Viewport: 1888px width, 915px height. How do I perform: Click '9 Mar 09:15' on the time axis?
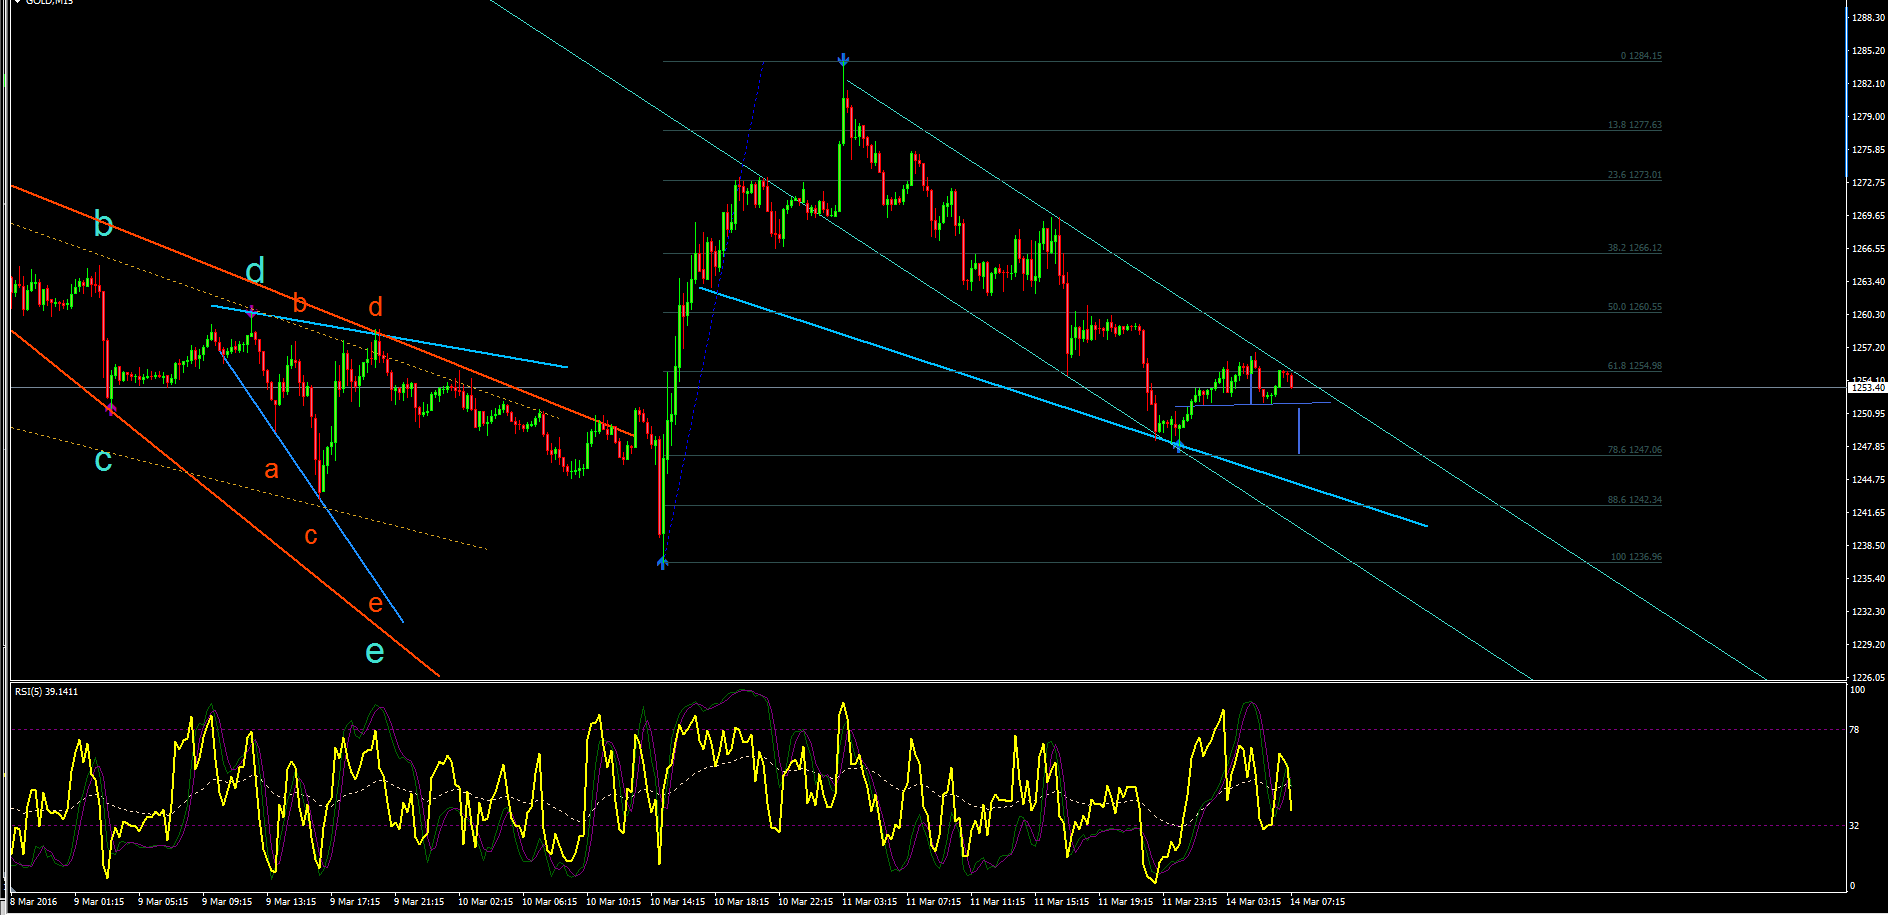[x=227, y=902]
